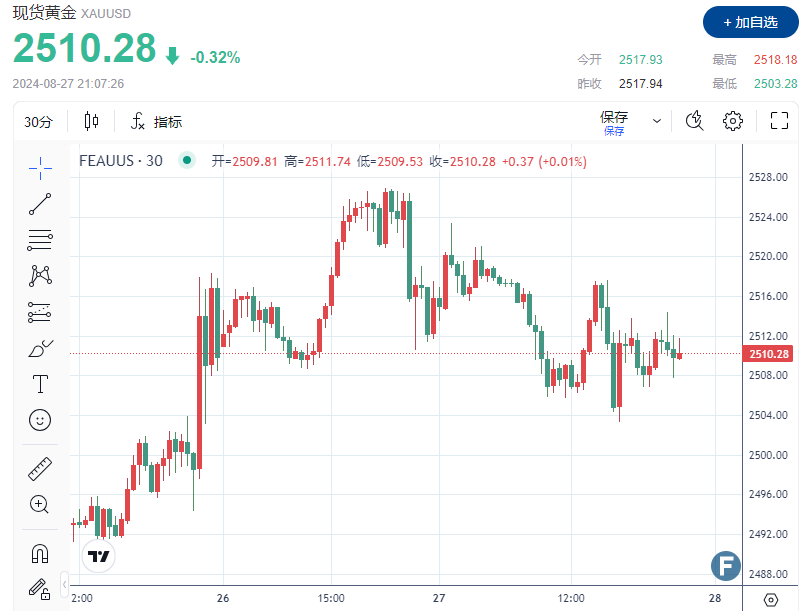Open the Fibonacci retracement tool
This screenshot has width=806, height=611.
[x=40, y=240]
